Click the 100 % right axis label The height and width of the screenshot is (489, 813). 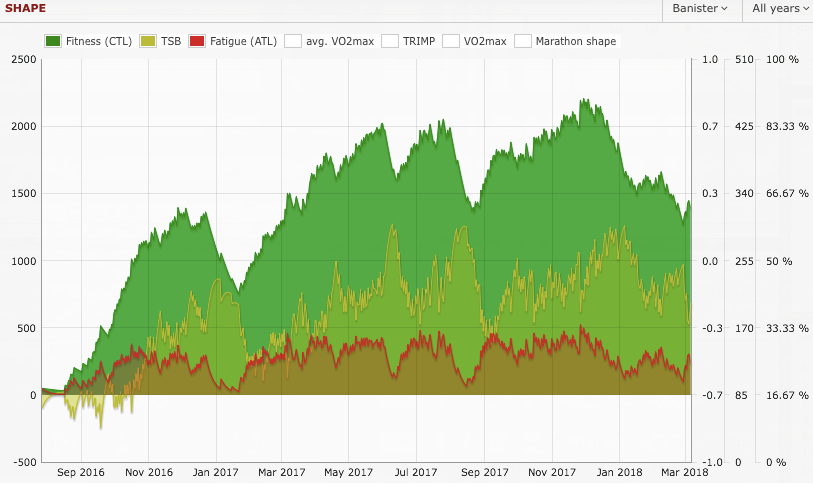pyautogui.click(x=782, y=59)
